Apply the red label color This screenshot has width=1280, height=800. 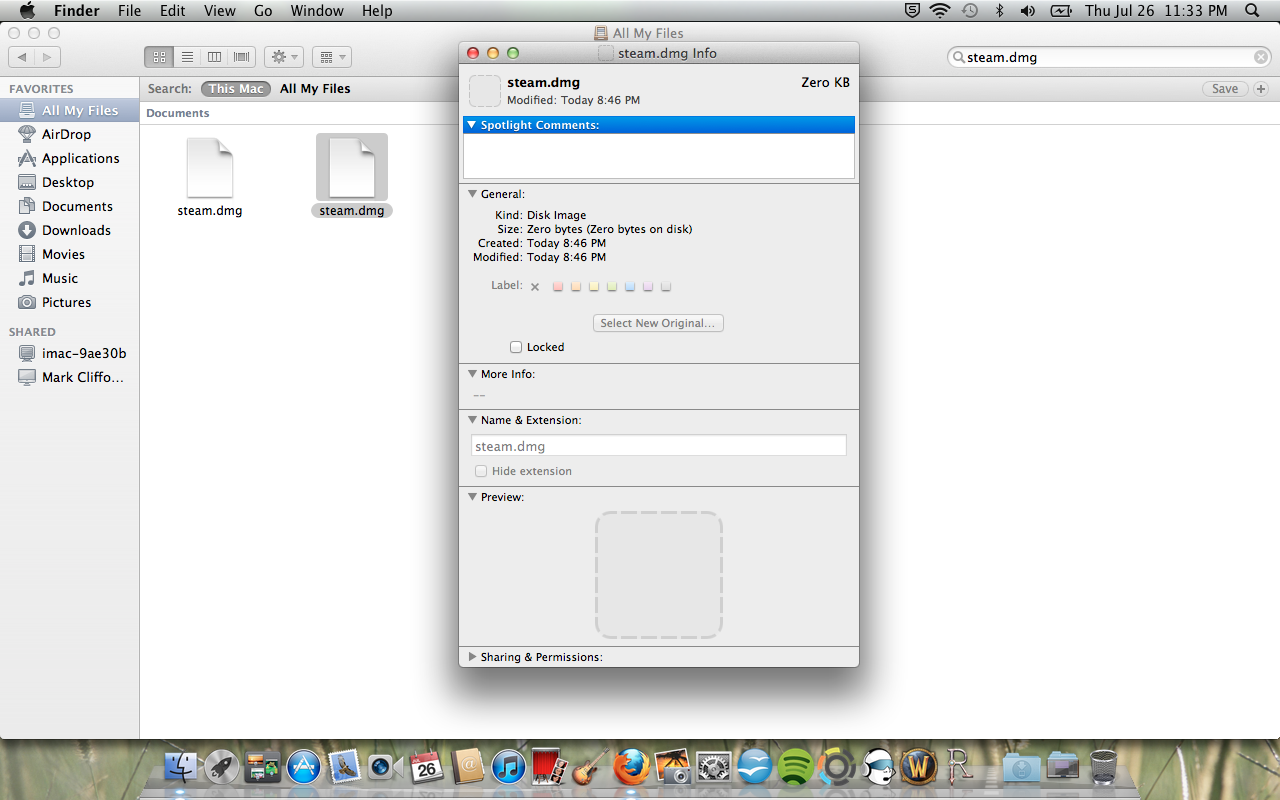(558, 287)
